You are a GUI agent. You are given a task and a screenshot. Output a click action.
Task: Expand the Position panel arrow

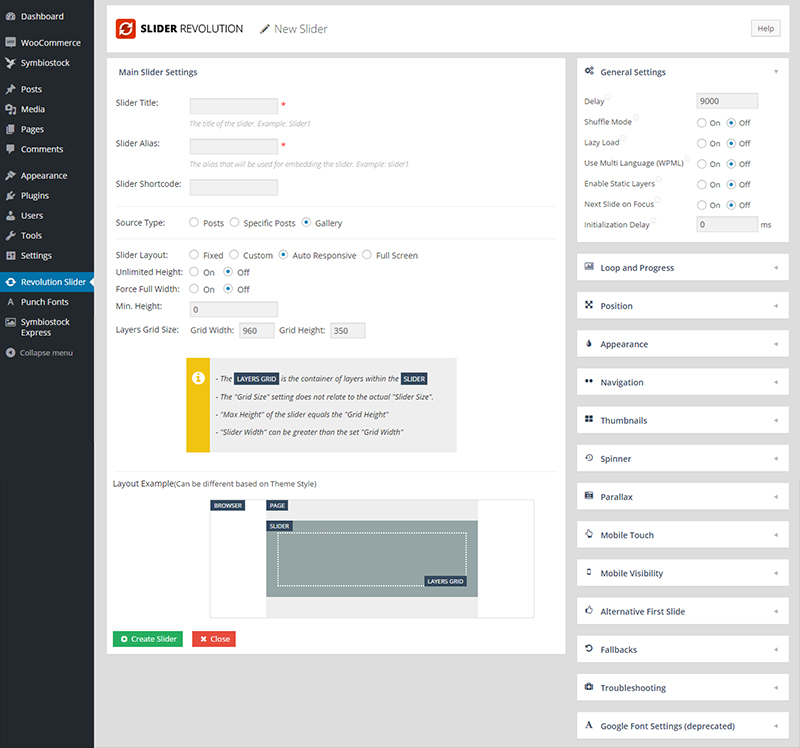(x=776, y=306)
